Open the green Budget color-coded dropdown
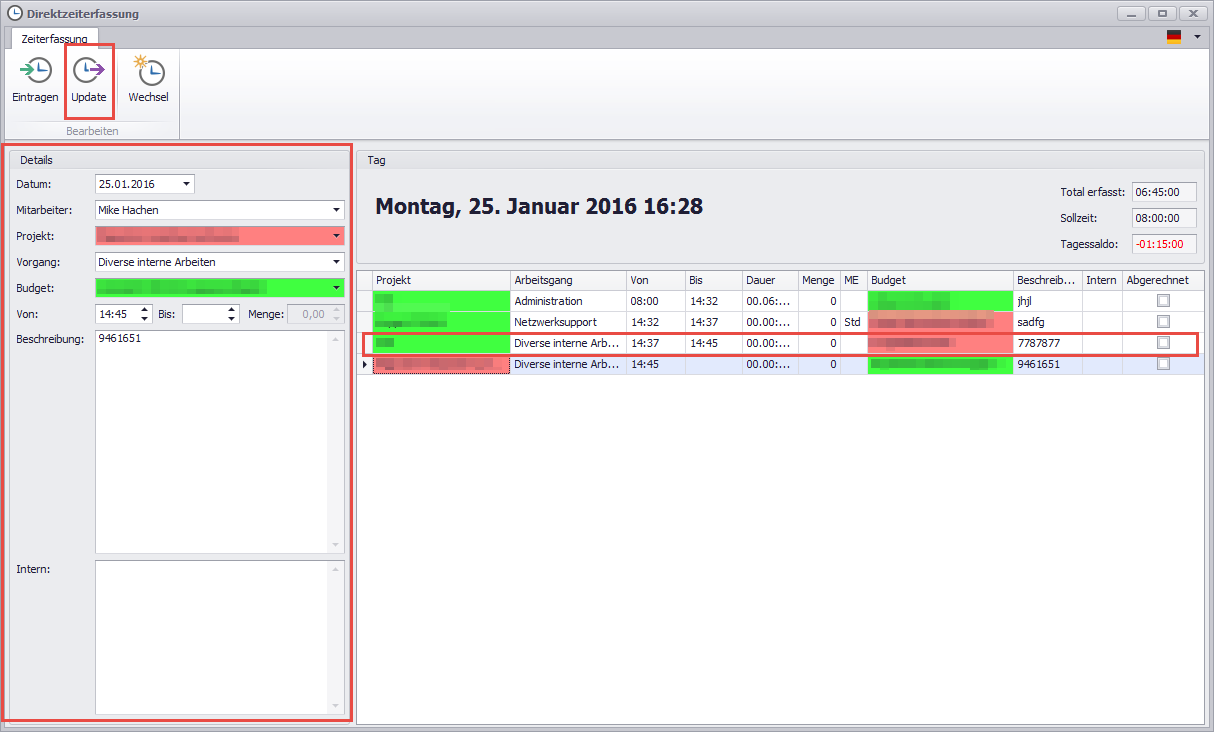Viewport: 1214px width, 732px height. pos(336,288)
